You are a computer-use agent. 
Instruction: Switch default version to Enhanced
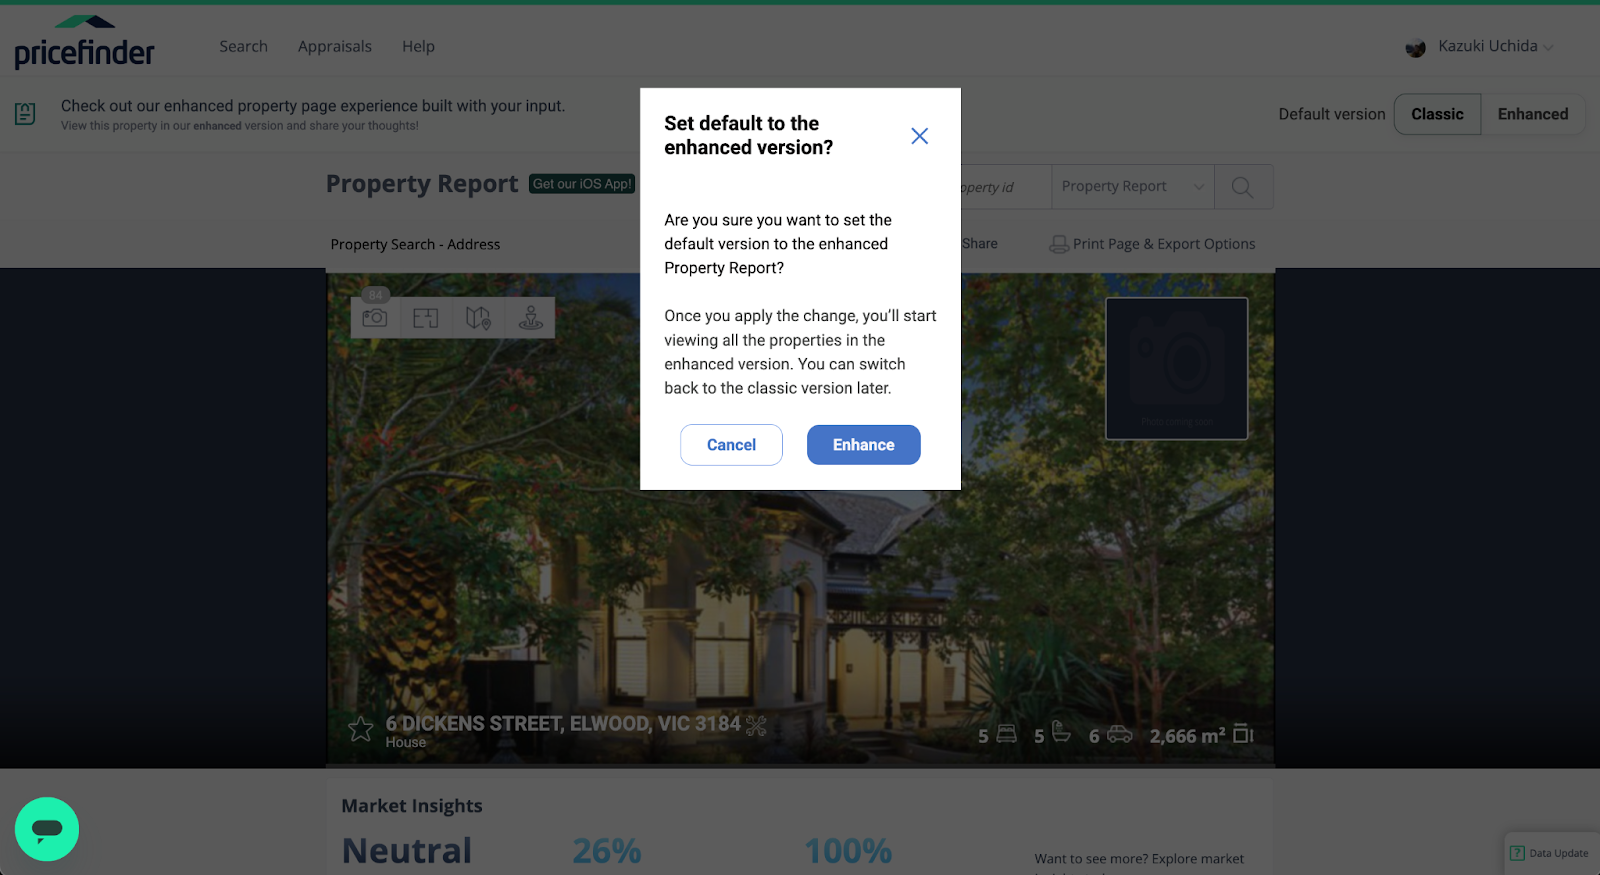click(1533, 114)
